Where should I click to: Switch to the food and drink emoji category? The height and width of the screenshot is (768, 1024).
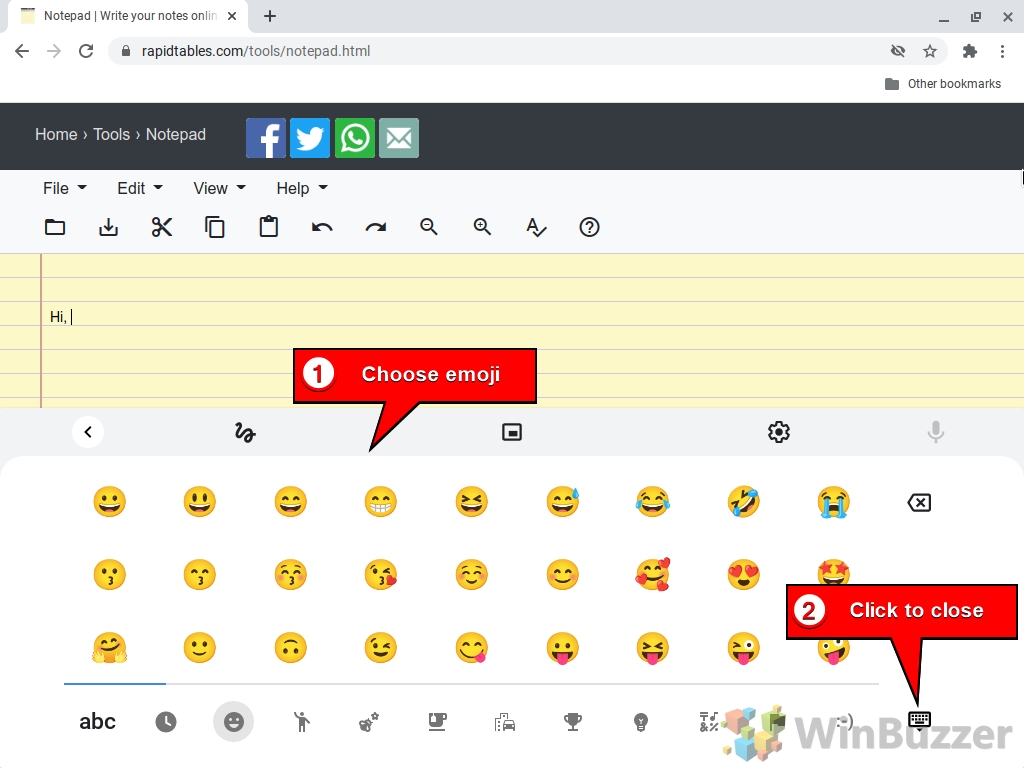coord(437,721)
